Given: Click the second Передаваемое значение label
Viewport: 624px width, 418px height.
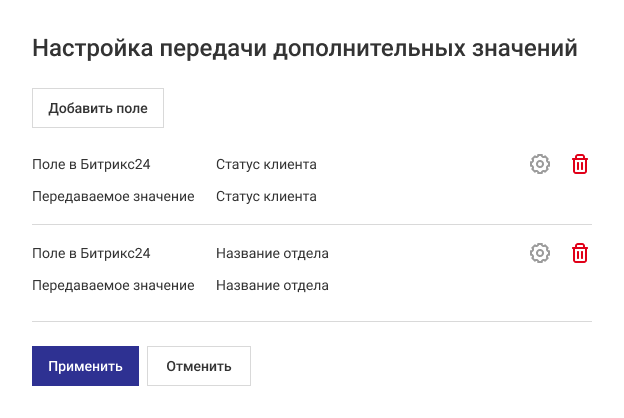Looking at the screenshot, I should (113, 286).
